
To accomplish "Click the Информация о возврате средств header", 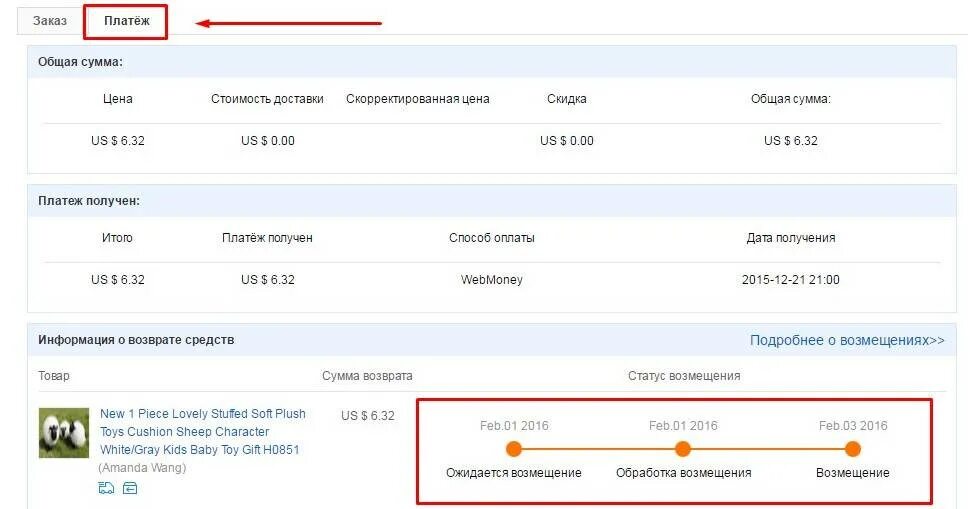I will [x=136, y=340].
